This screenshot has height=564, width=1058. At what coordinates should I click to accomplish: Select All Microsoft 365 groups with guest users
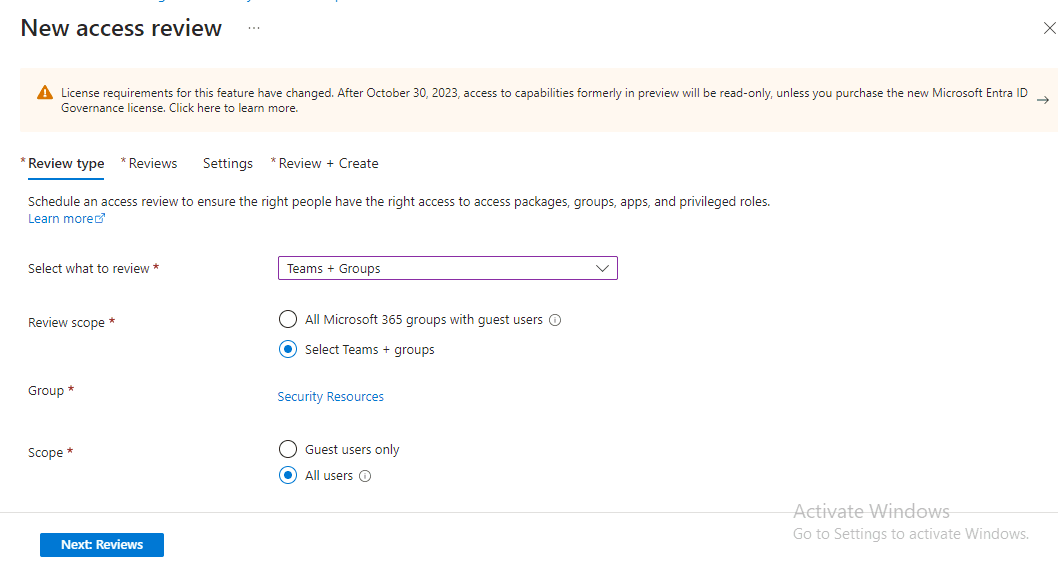(x=288, y=320)
